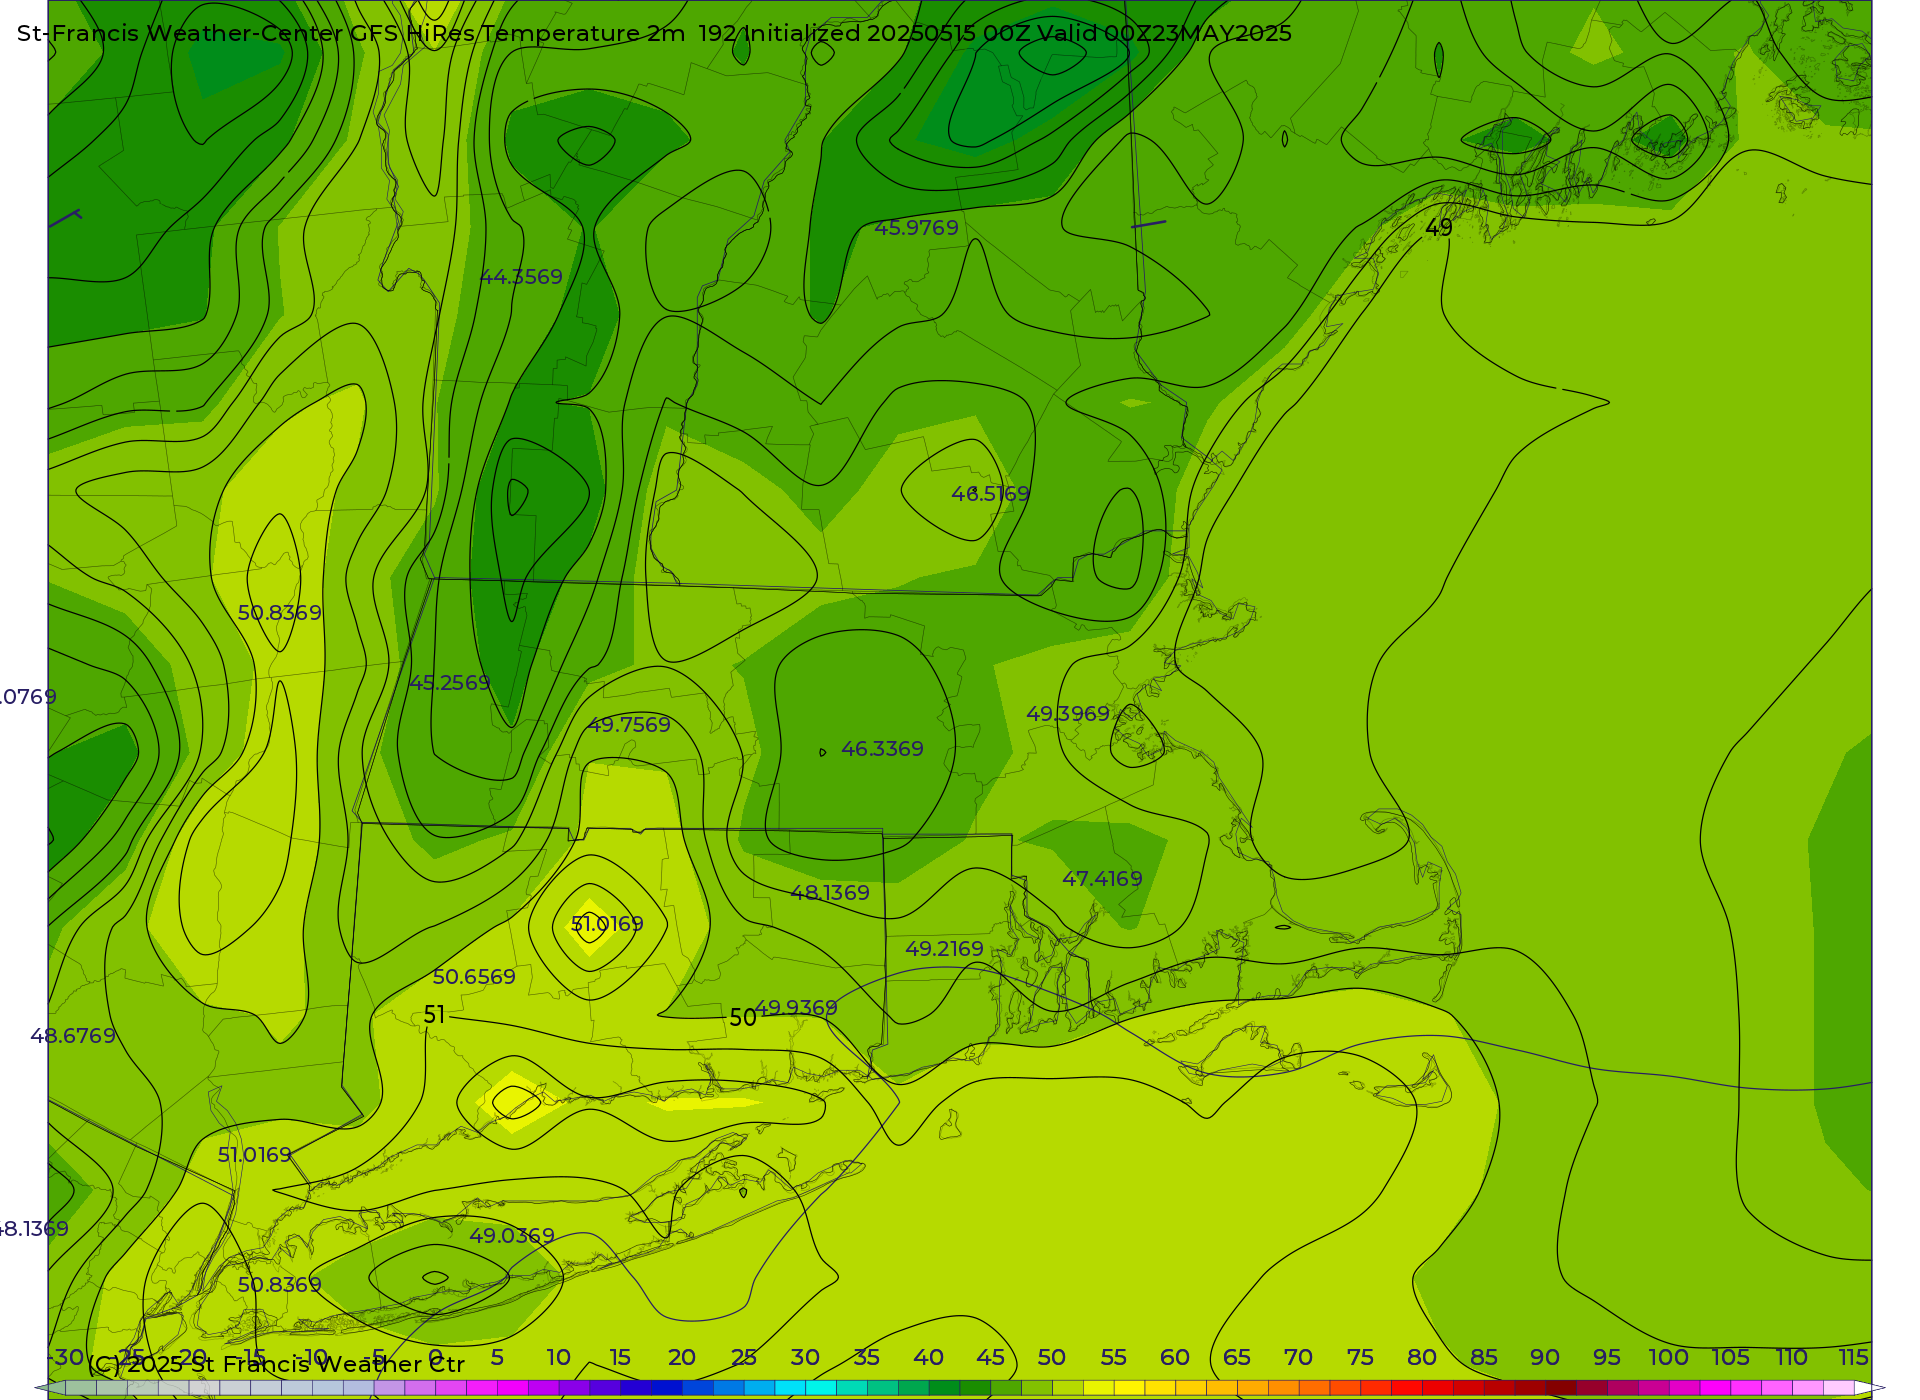The width and height of the screenshot is (1920, 1400).
Task: Select the 49.7569 temperature value
Action: 629,725
